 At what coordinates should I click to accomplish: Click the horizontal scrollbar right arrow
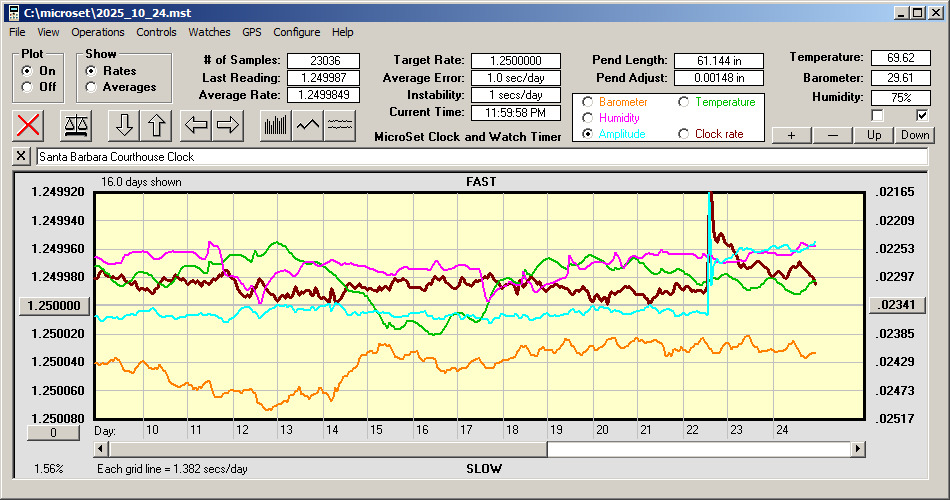coord(858,450)
